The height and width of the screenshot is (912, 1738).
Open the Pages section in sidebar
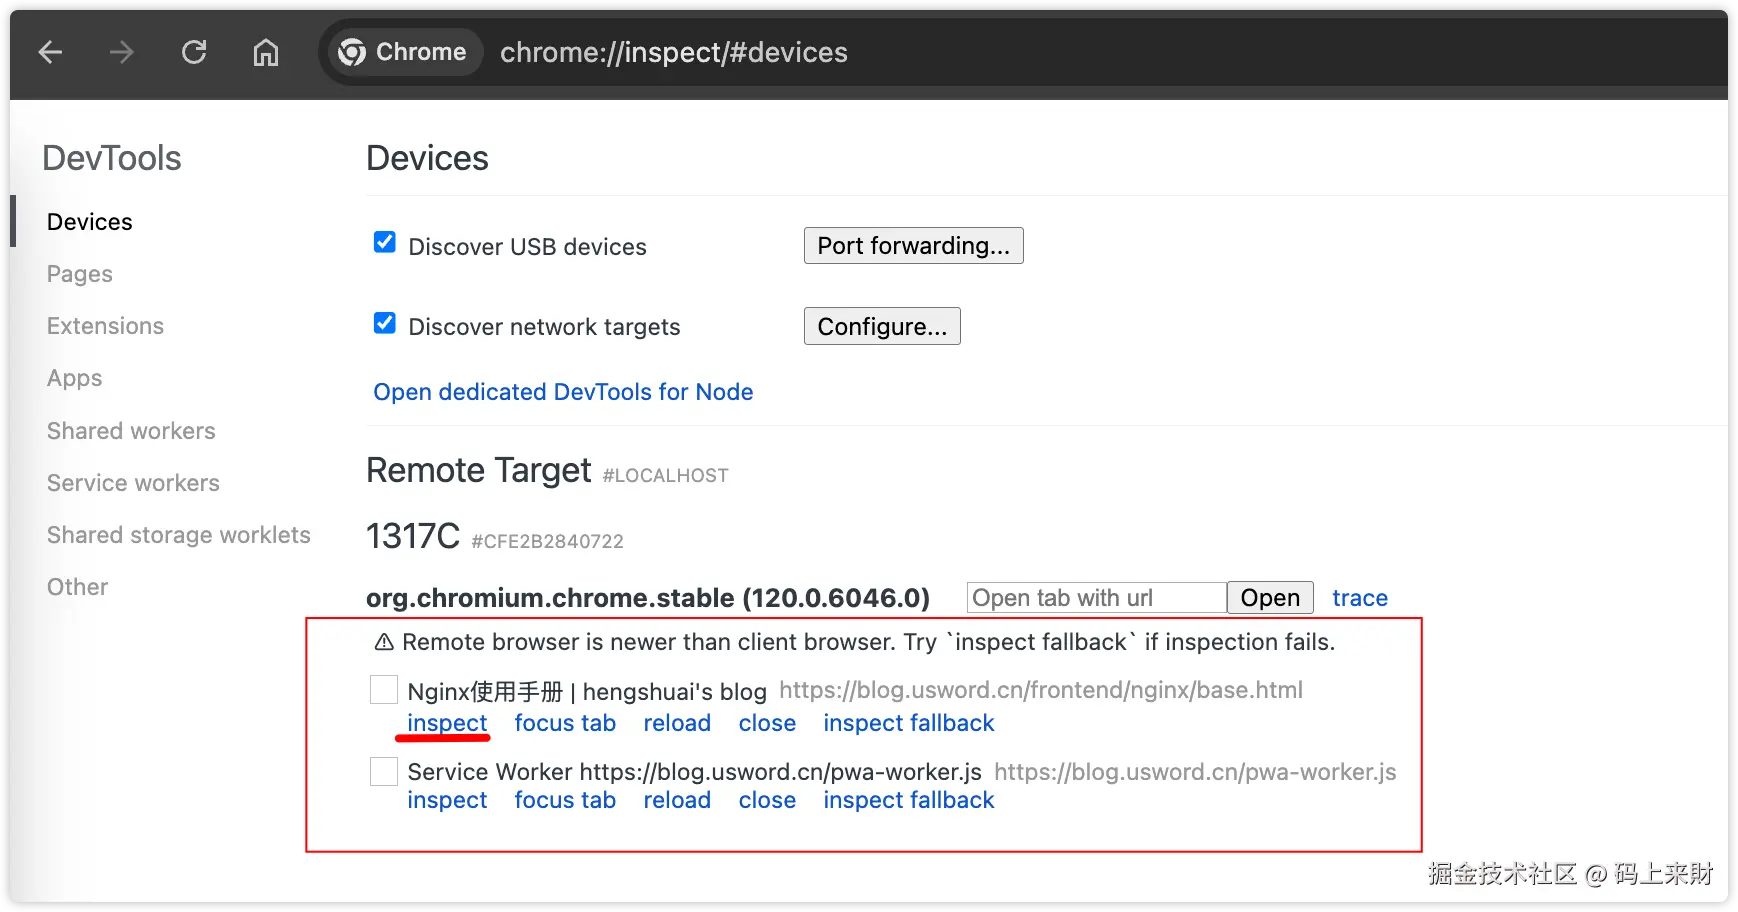point(80,274)
